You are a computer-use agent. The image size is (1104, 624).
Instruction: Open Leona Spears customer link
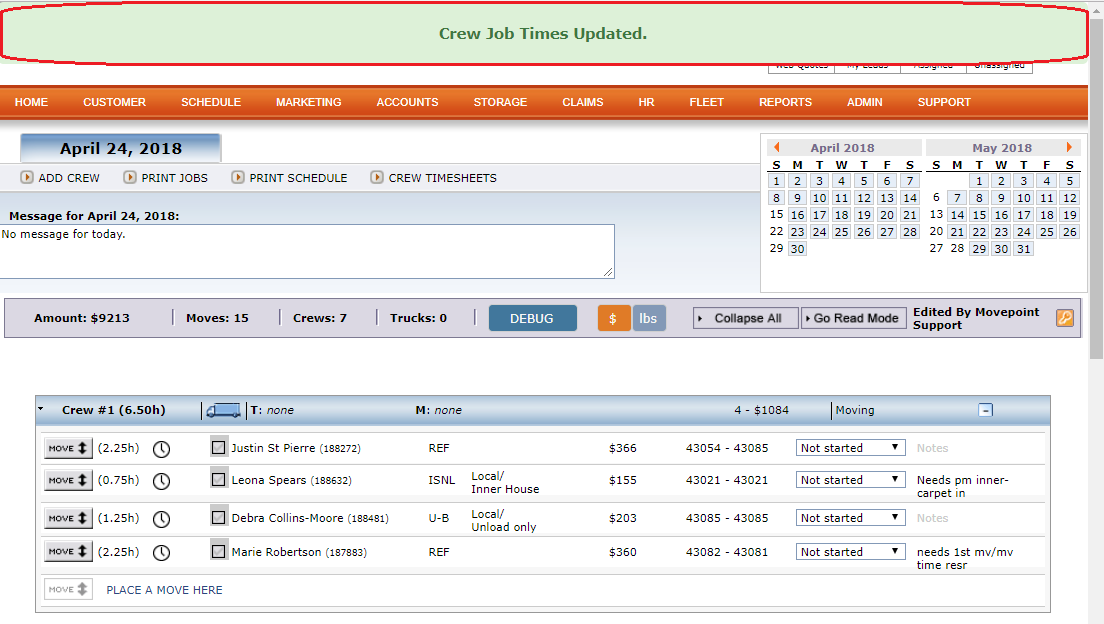point(291,480)
